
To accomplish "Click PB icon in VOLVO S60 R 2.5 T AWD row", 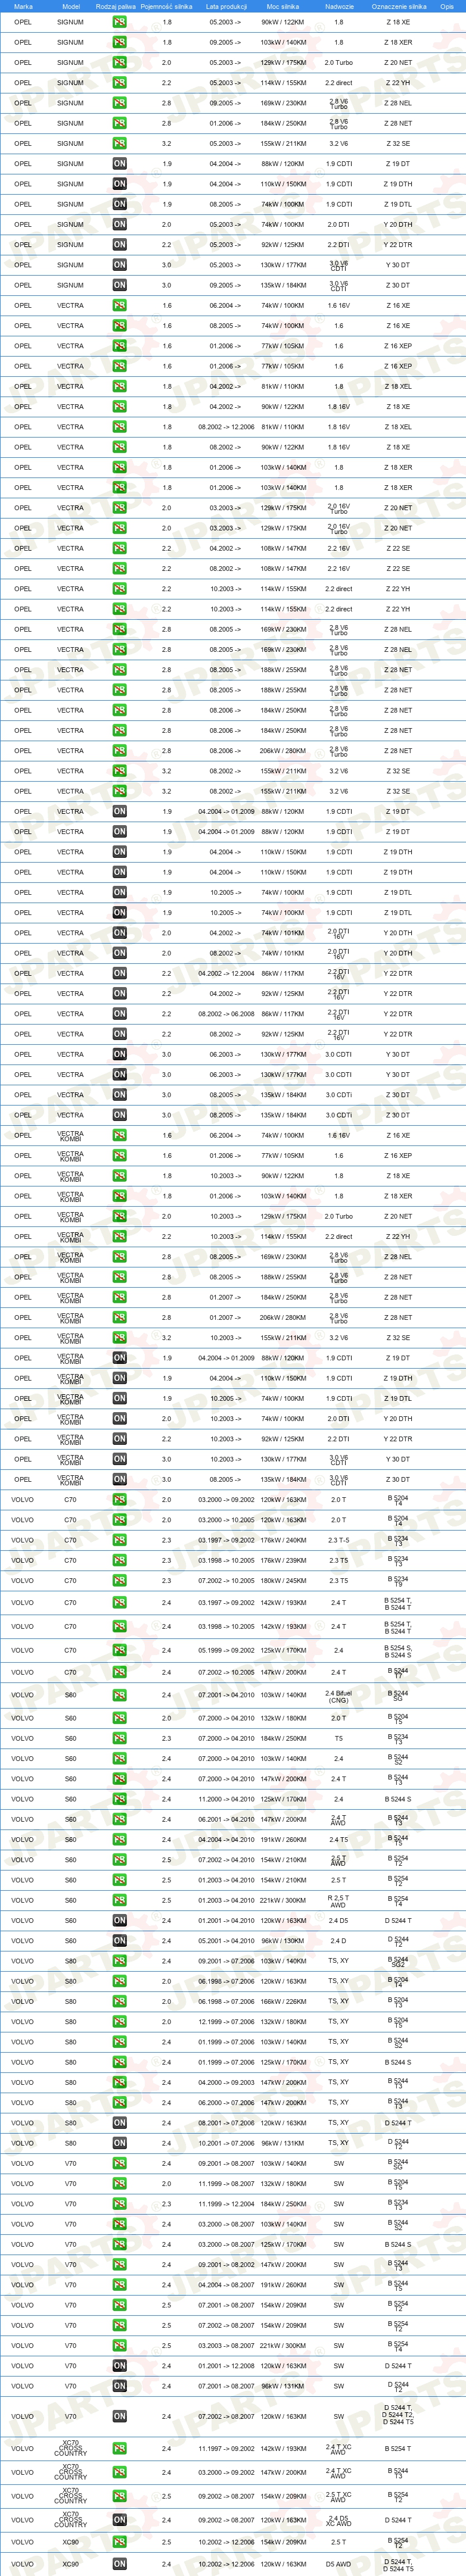I will (119, 1900).
